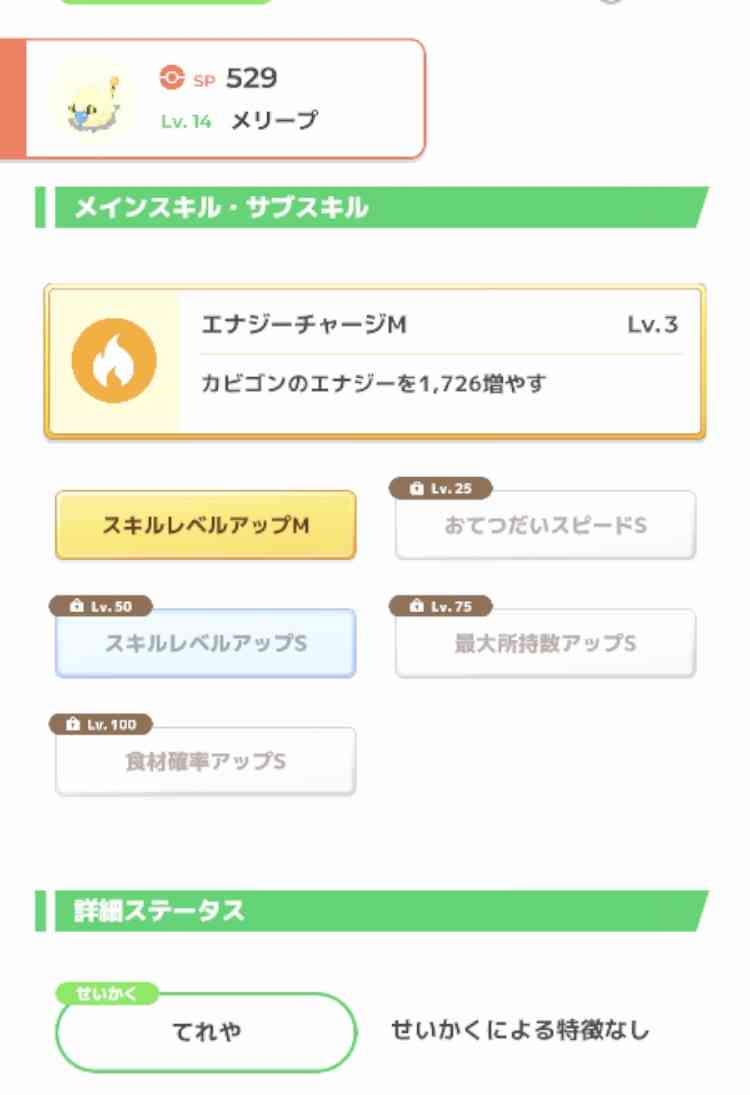
Task: Open the locked スキルレベルアップS sub skill
Action: [x=205, y=643]
